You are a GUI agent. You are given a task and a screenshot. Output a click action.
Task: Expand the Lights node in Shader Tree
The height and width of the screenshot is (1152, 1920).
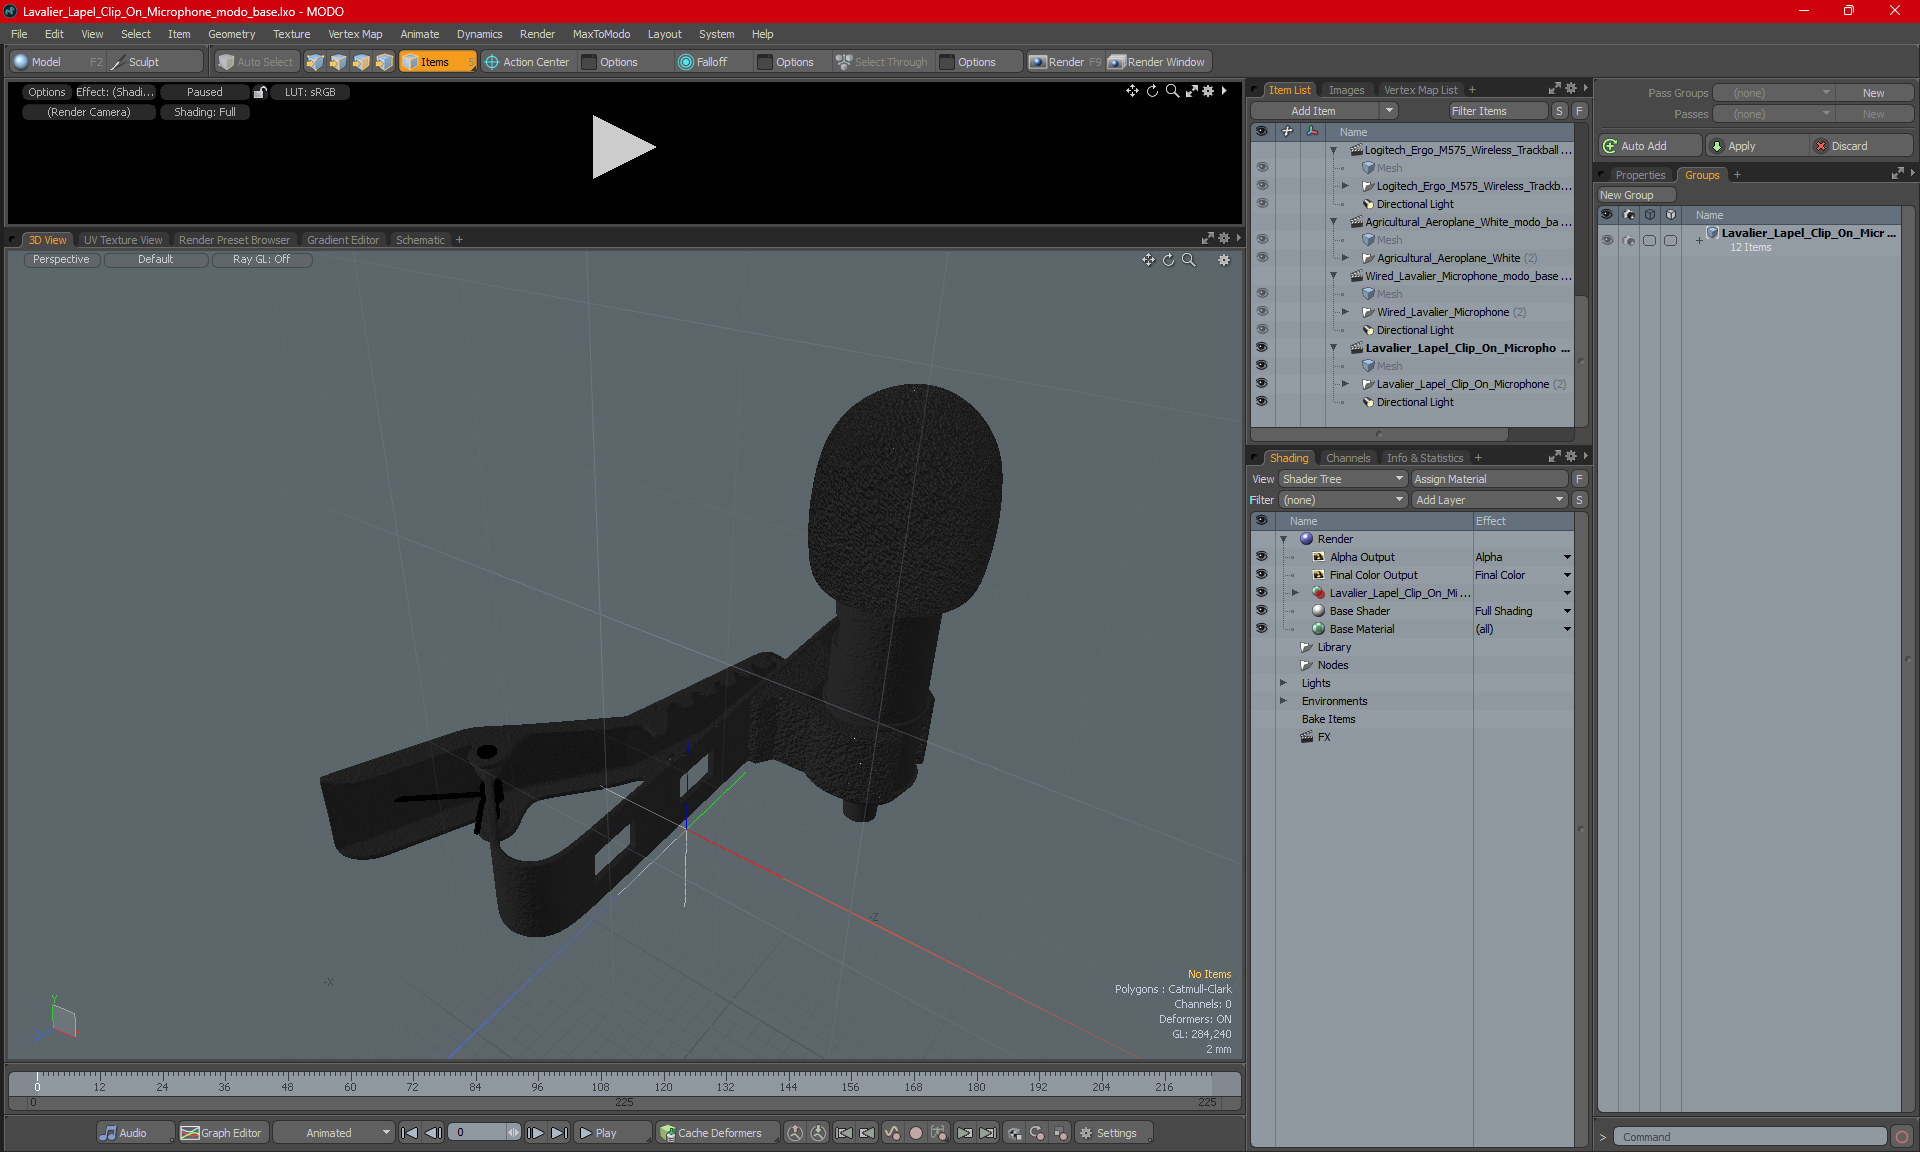1283,683
